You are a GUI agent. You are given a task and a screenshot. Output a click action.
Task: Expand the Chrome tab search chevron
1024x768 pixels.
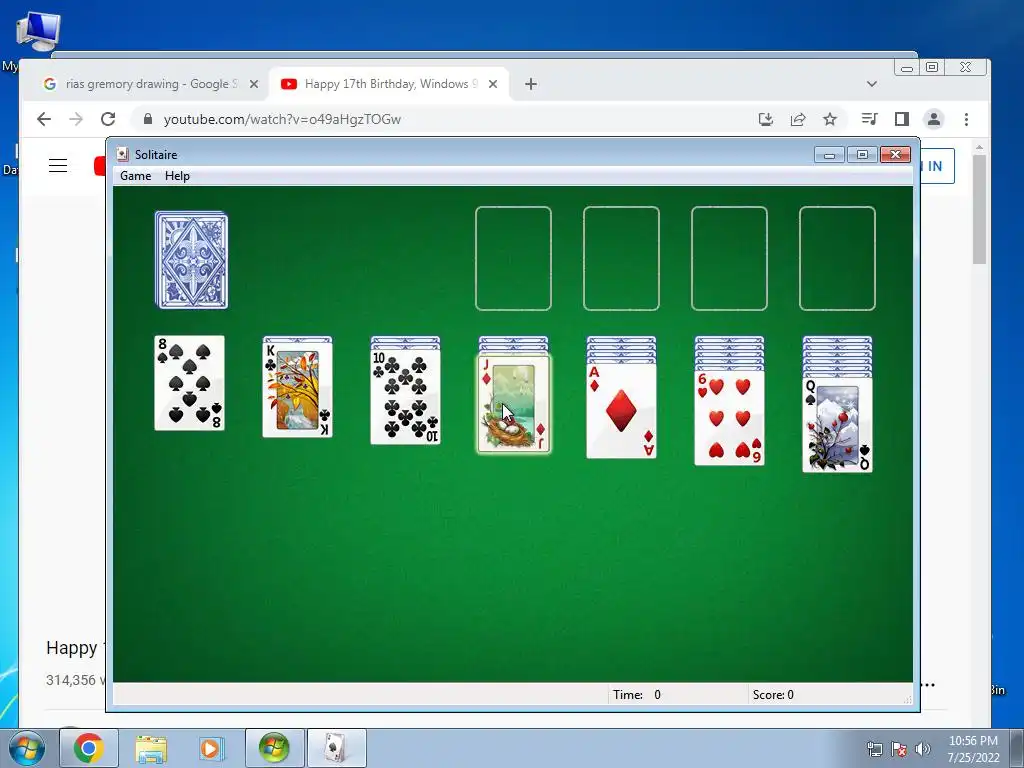[x=871, y=84]
